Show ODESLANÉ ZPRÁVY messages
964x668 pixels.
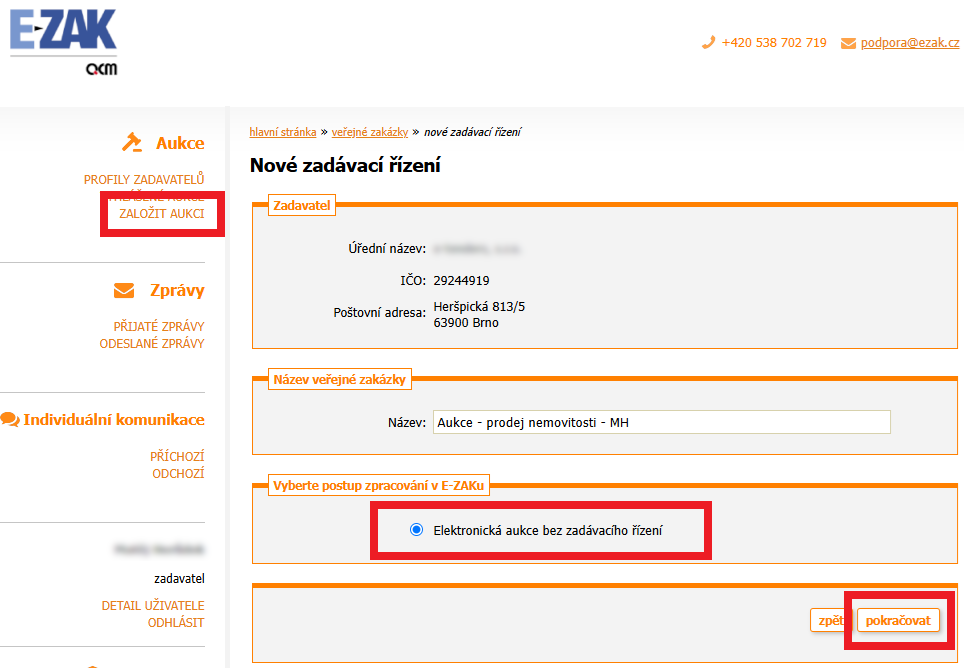click(152, 343)
